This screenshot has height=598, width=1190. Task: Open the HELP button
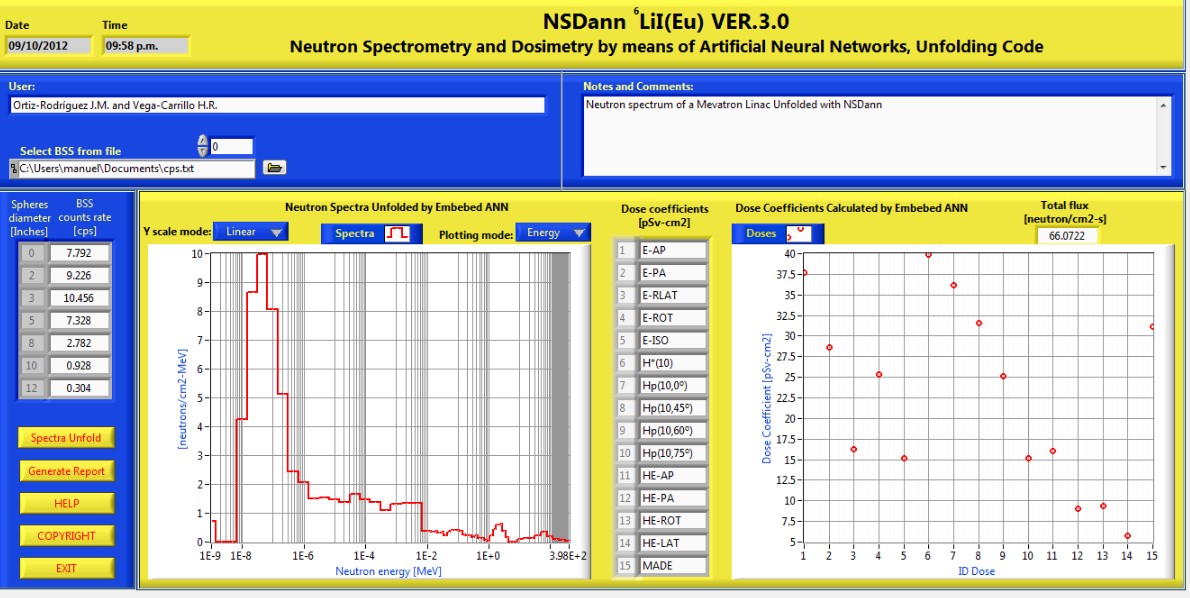click(66, 503)
